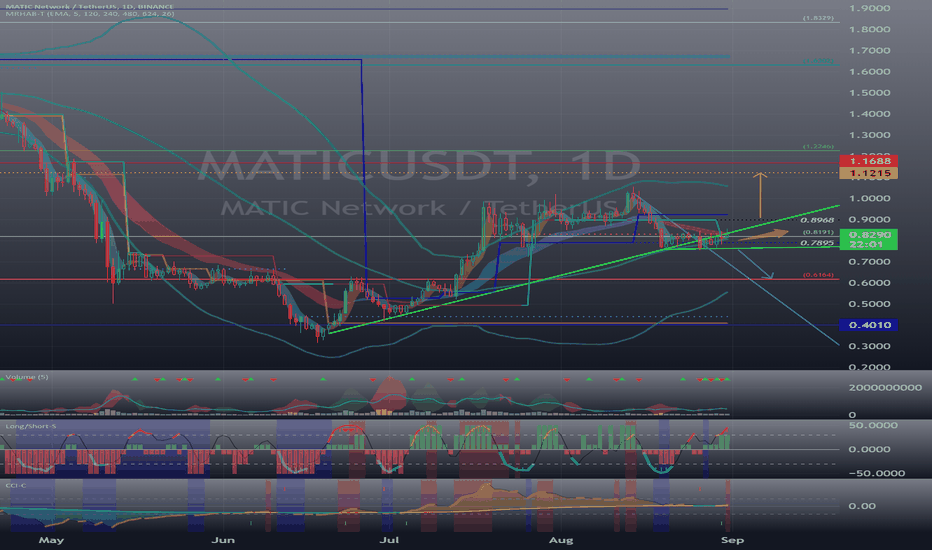This screenshot has width=932, height=550.
Task: Select the 0.7895 level label
Action: 817,243
